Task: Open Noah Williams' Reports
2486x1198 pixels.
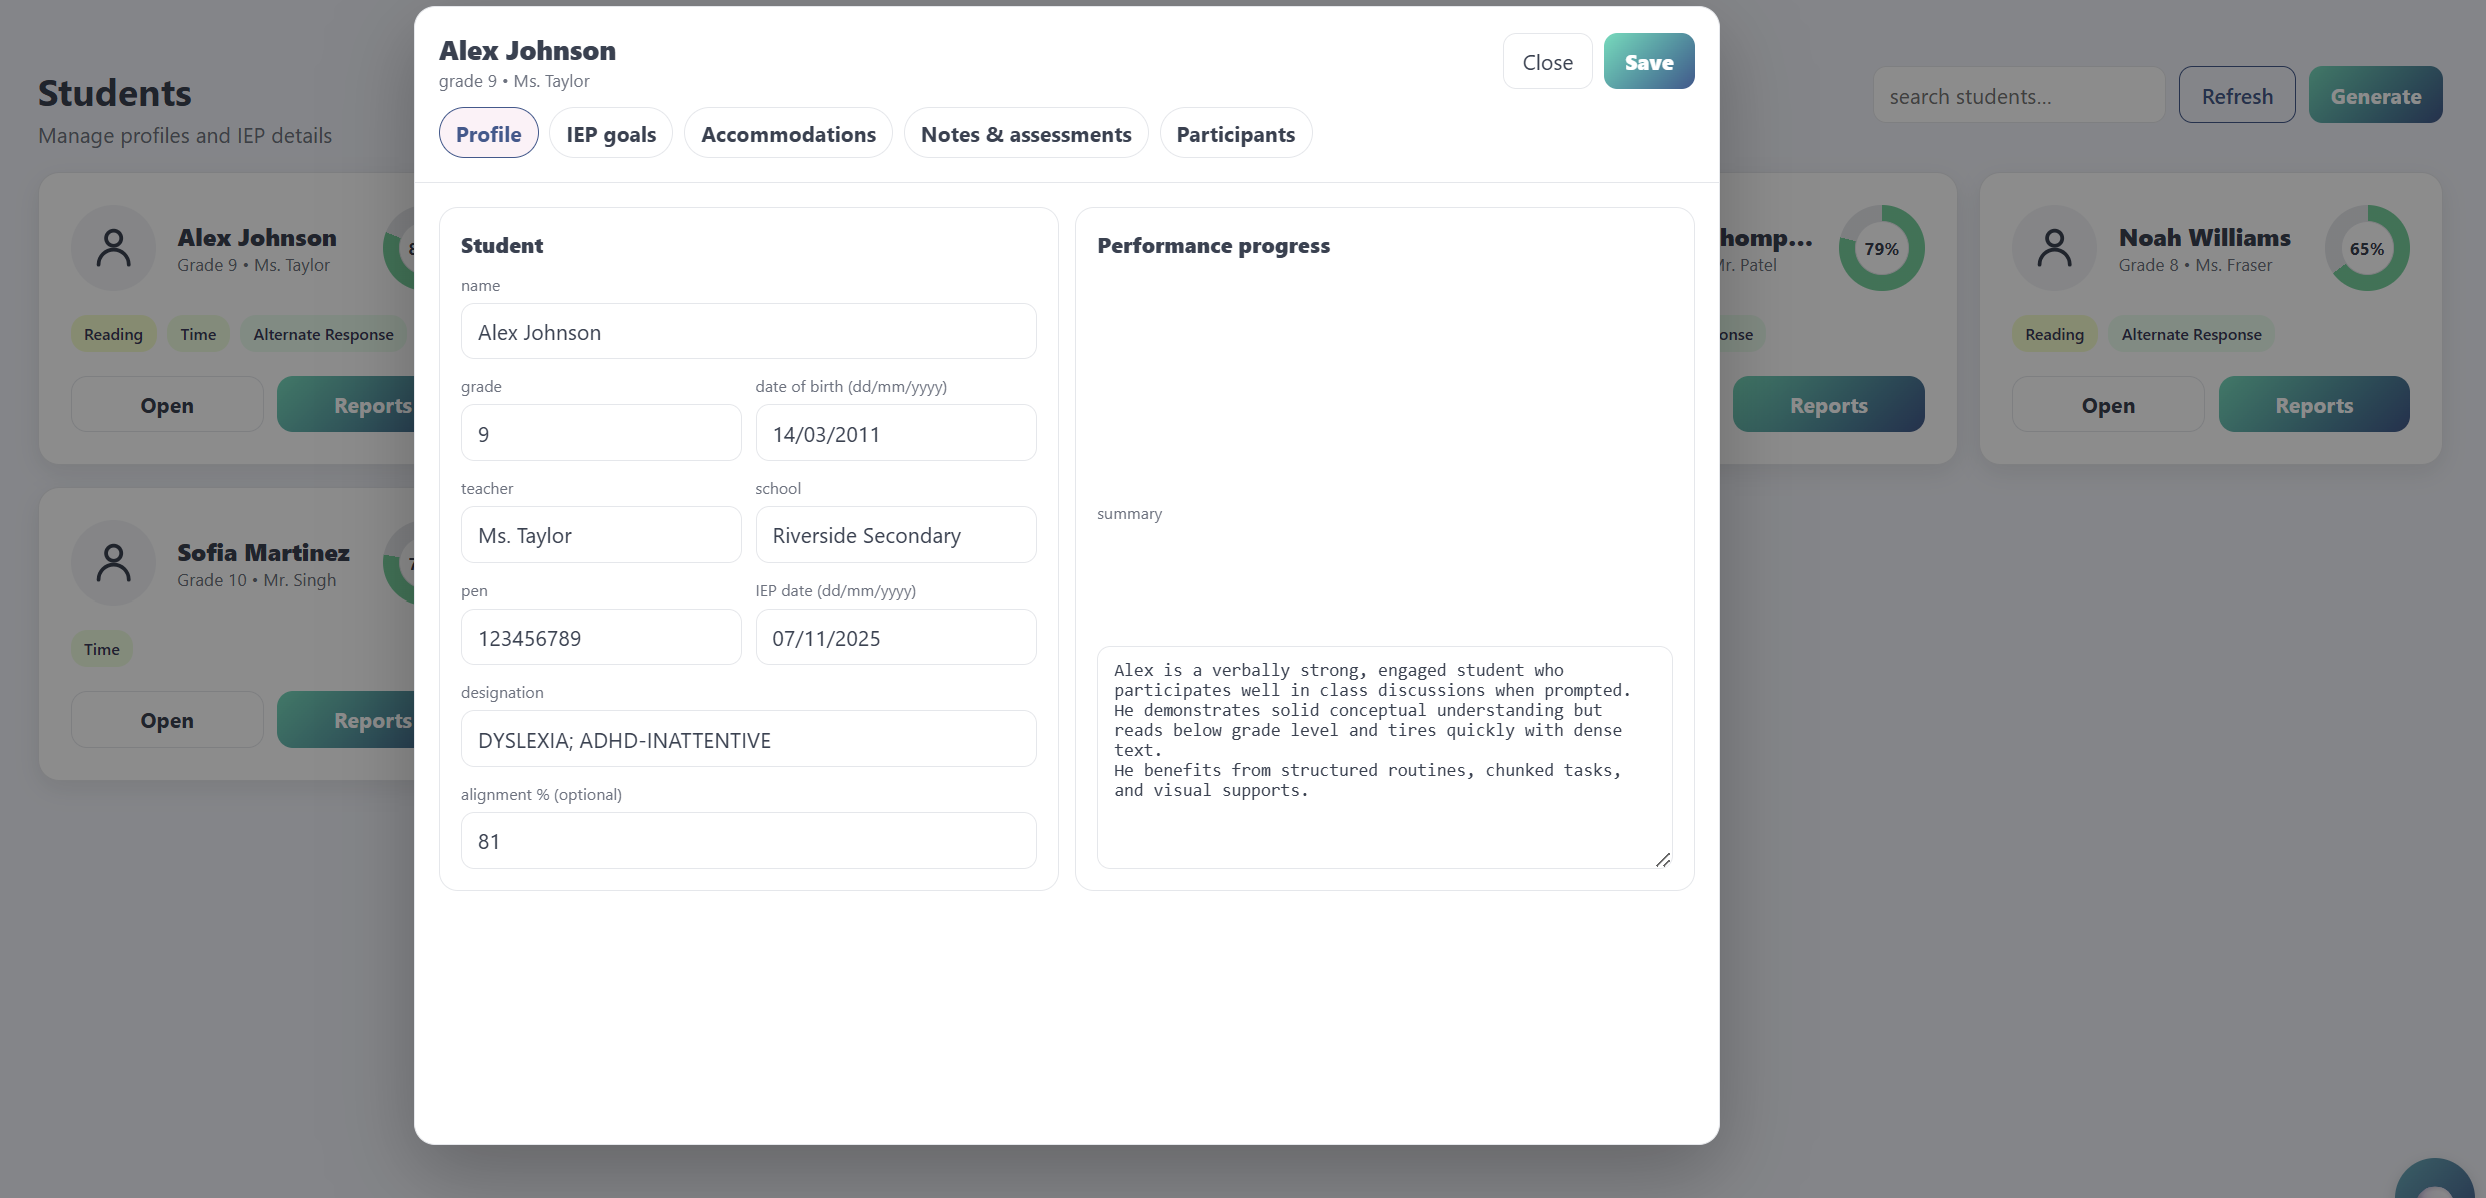Action: (x=2313, y=405)
